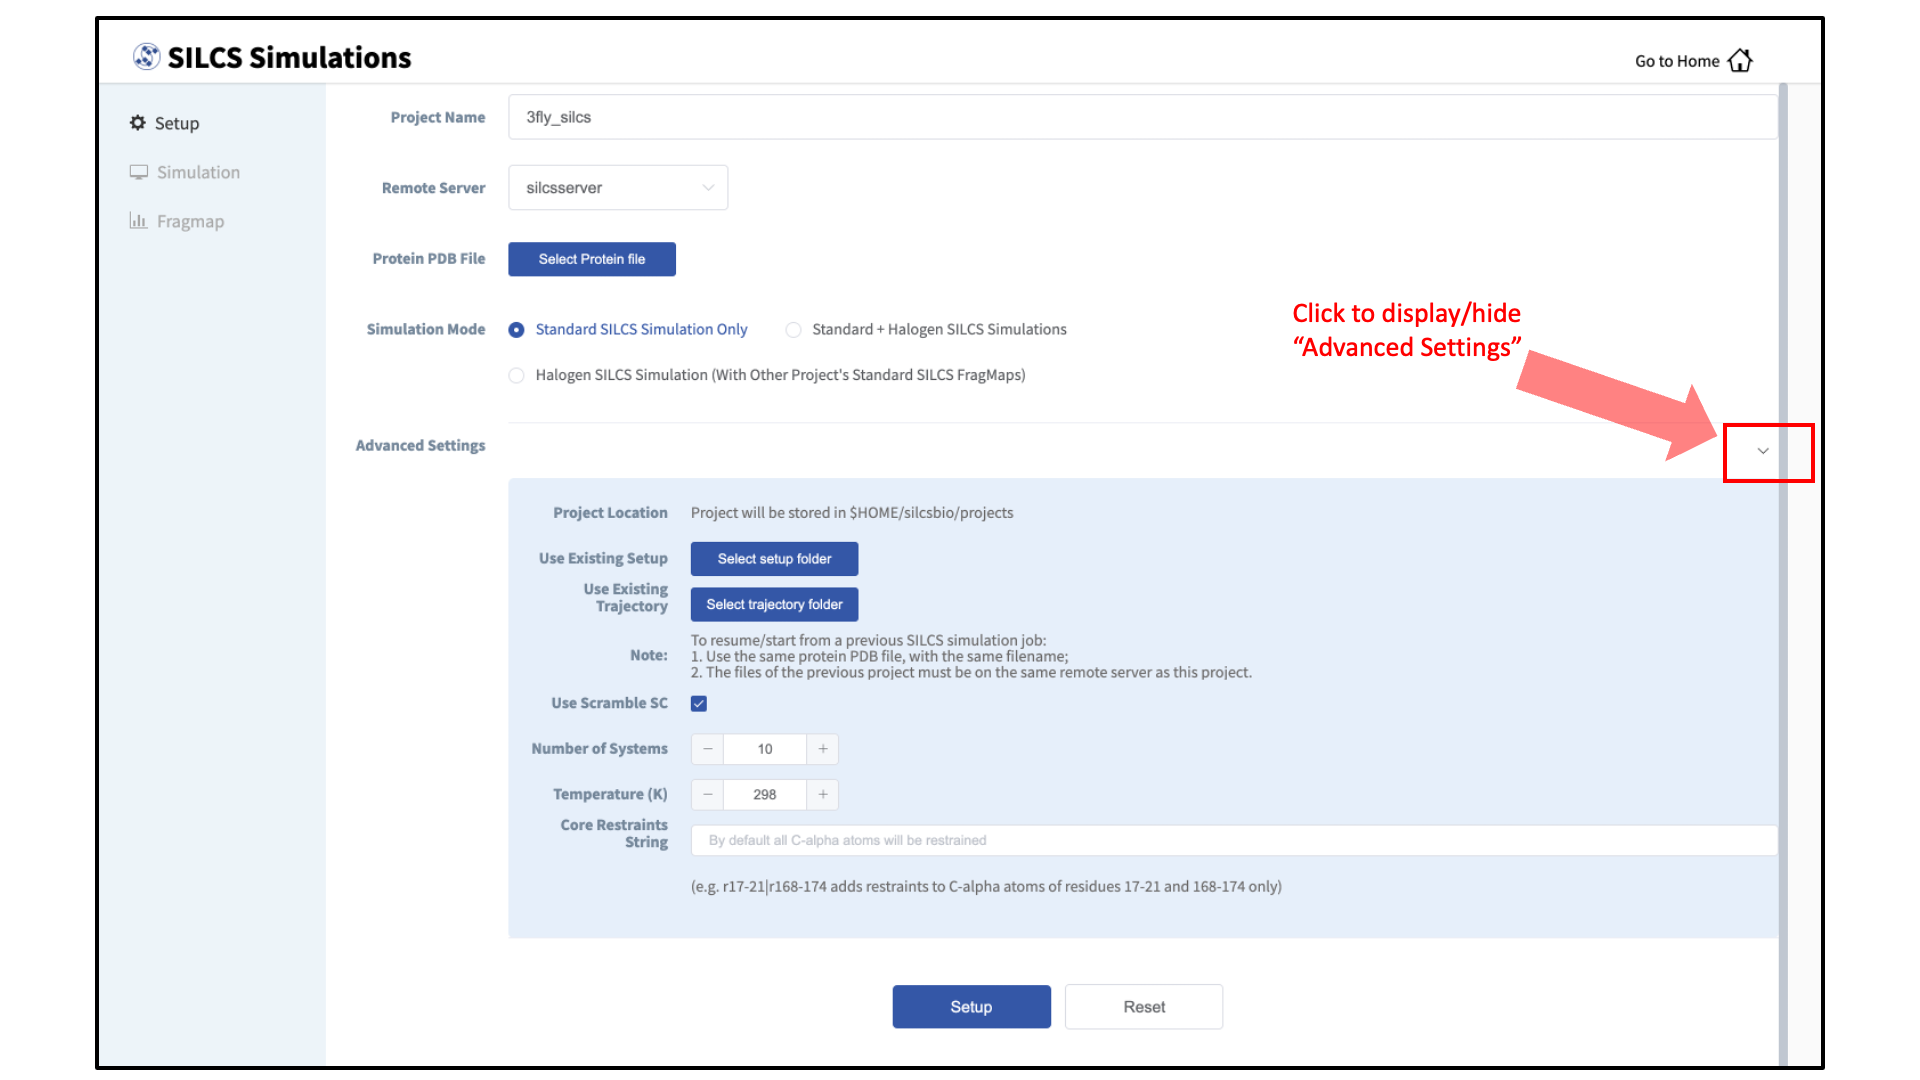Screen dimensions: 1920x1080
Task: Click the Setup gear icon in sidebar
Action: (x=138, y=123)
